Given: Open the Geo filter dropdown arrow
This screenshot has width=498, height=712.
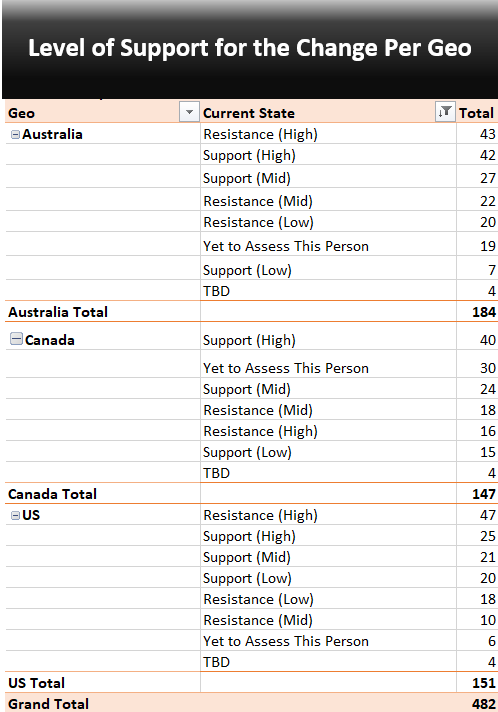Looking at the screenshot, I should coord(189,112).
